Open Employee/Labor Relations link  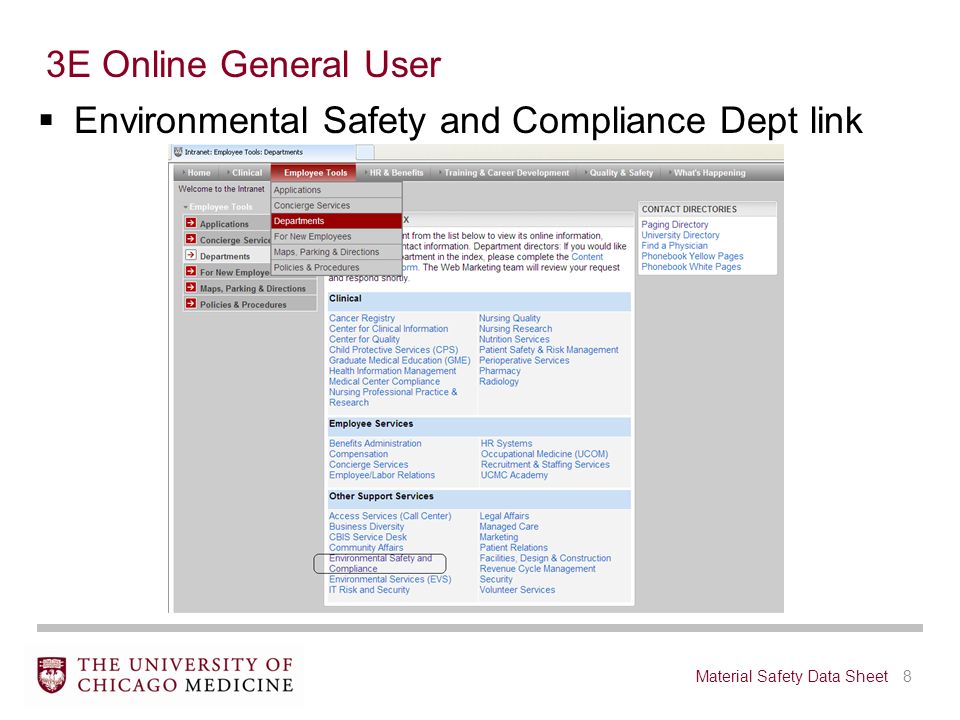(381, 475)
